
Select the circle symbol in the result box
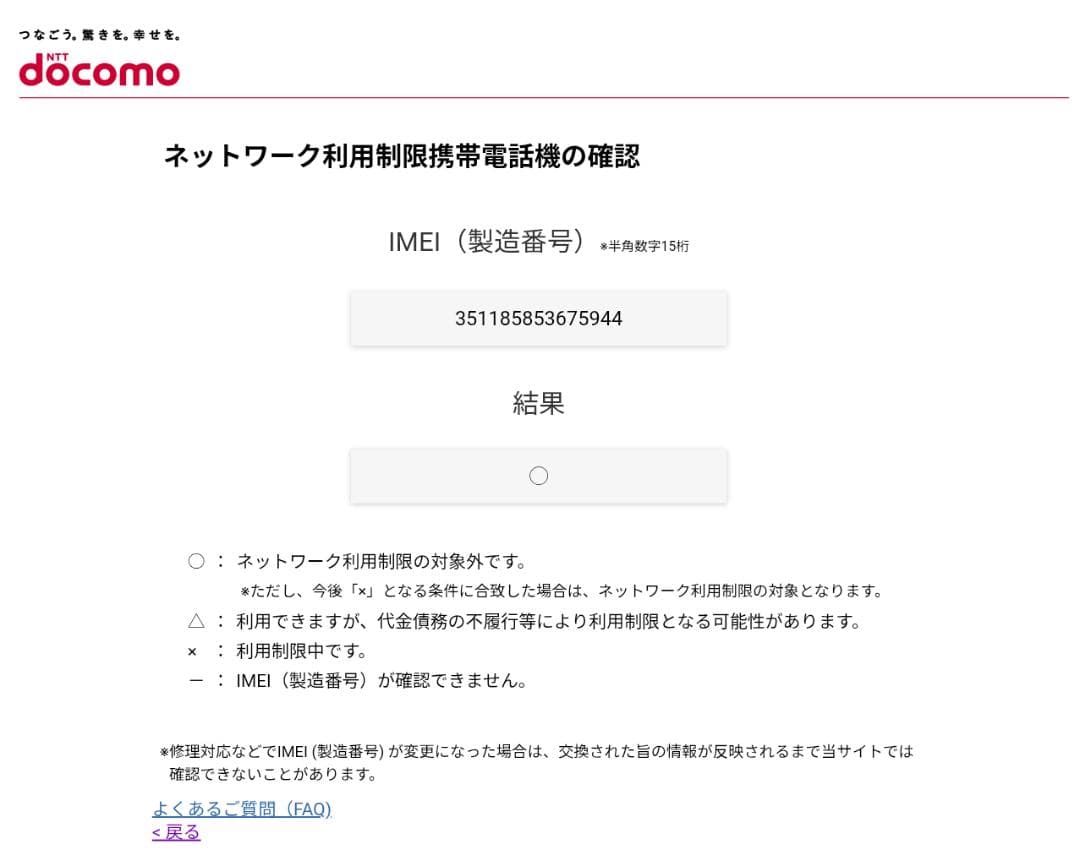[x=539, y=475]
